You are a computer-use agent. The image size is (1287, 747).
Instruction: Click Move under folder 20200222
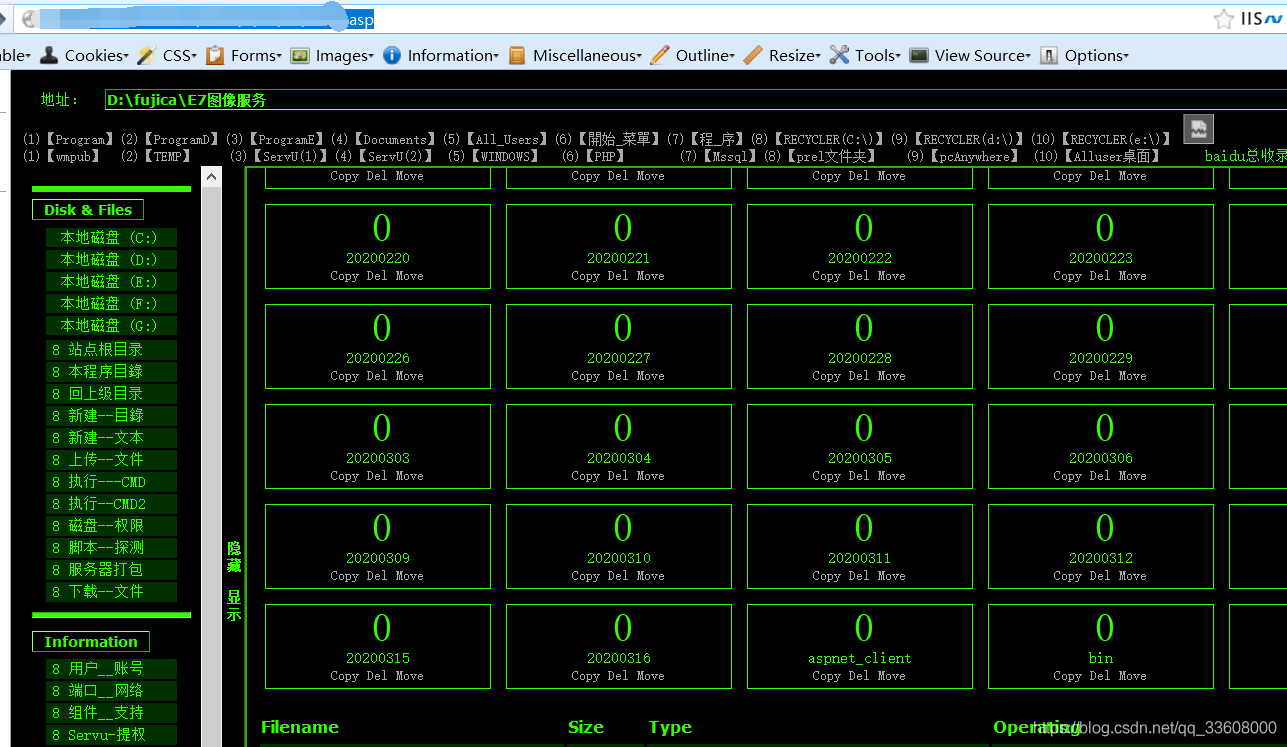891,276
